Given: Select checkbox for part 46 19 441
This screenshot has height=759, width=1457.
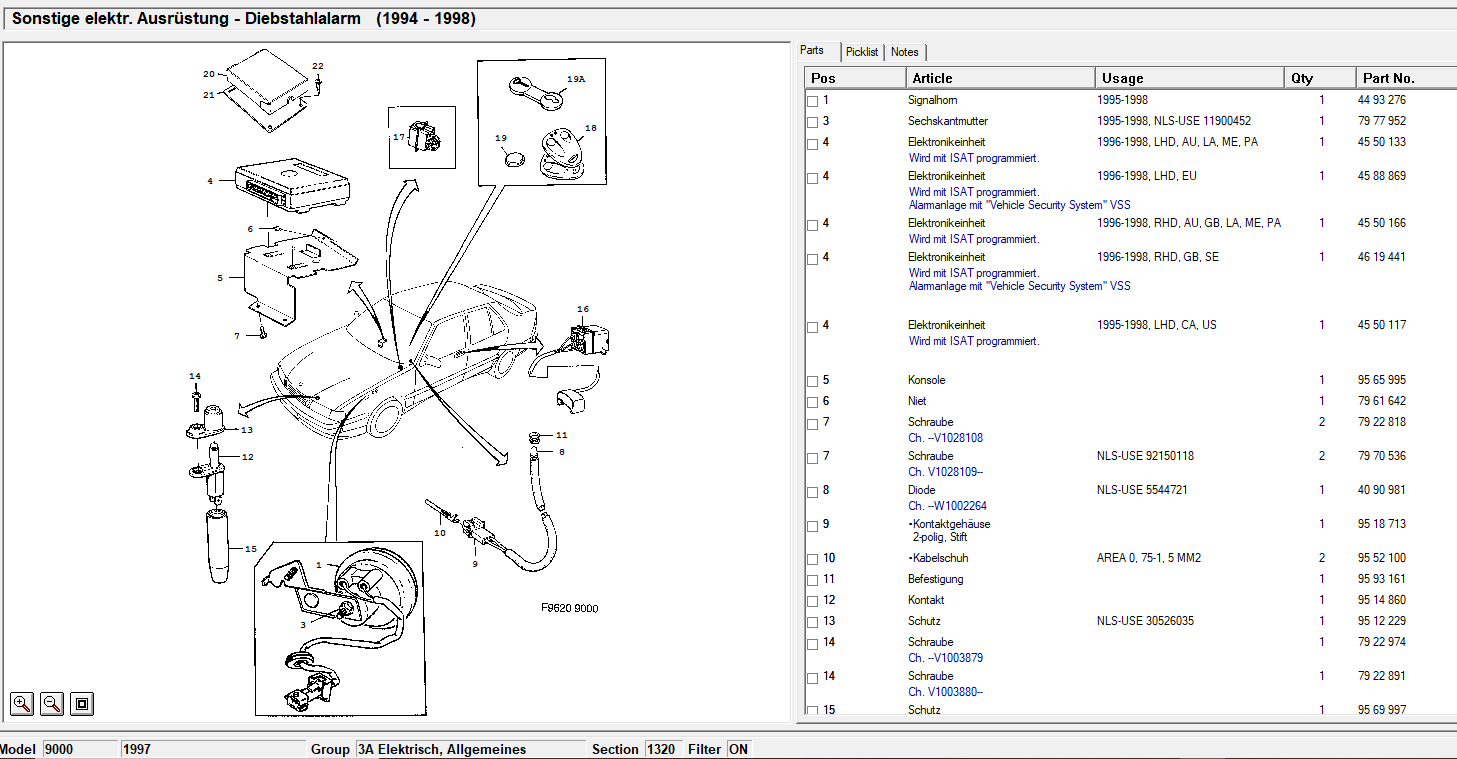Looking at the screenshot, I should coord(813,258).
